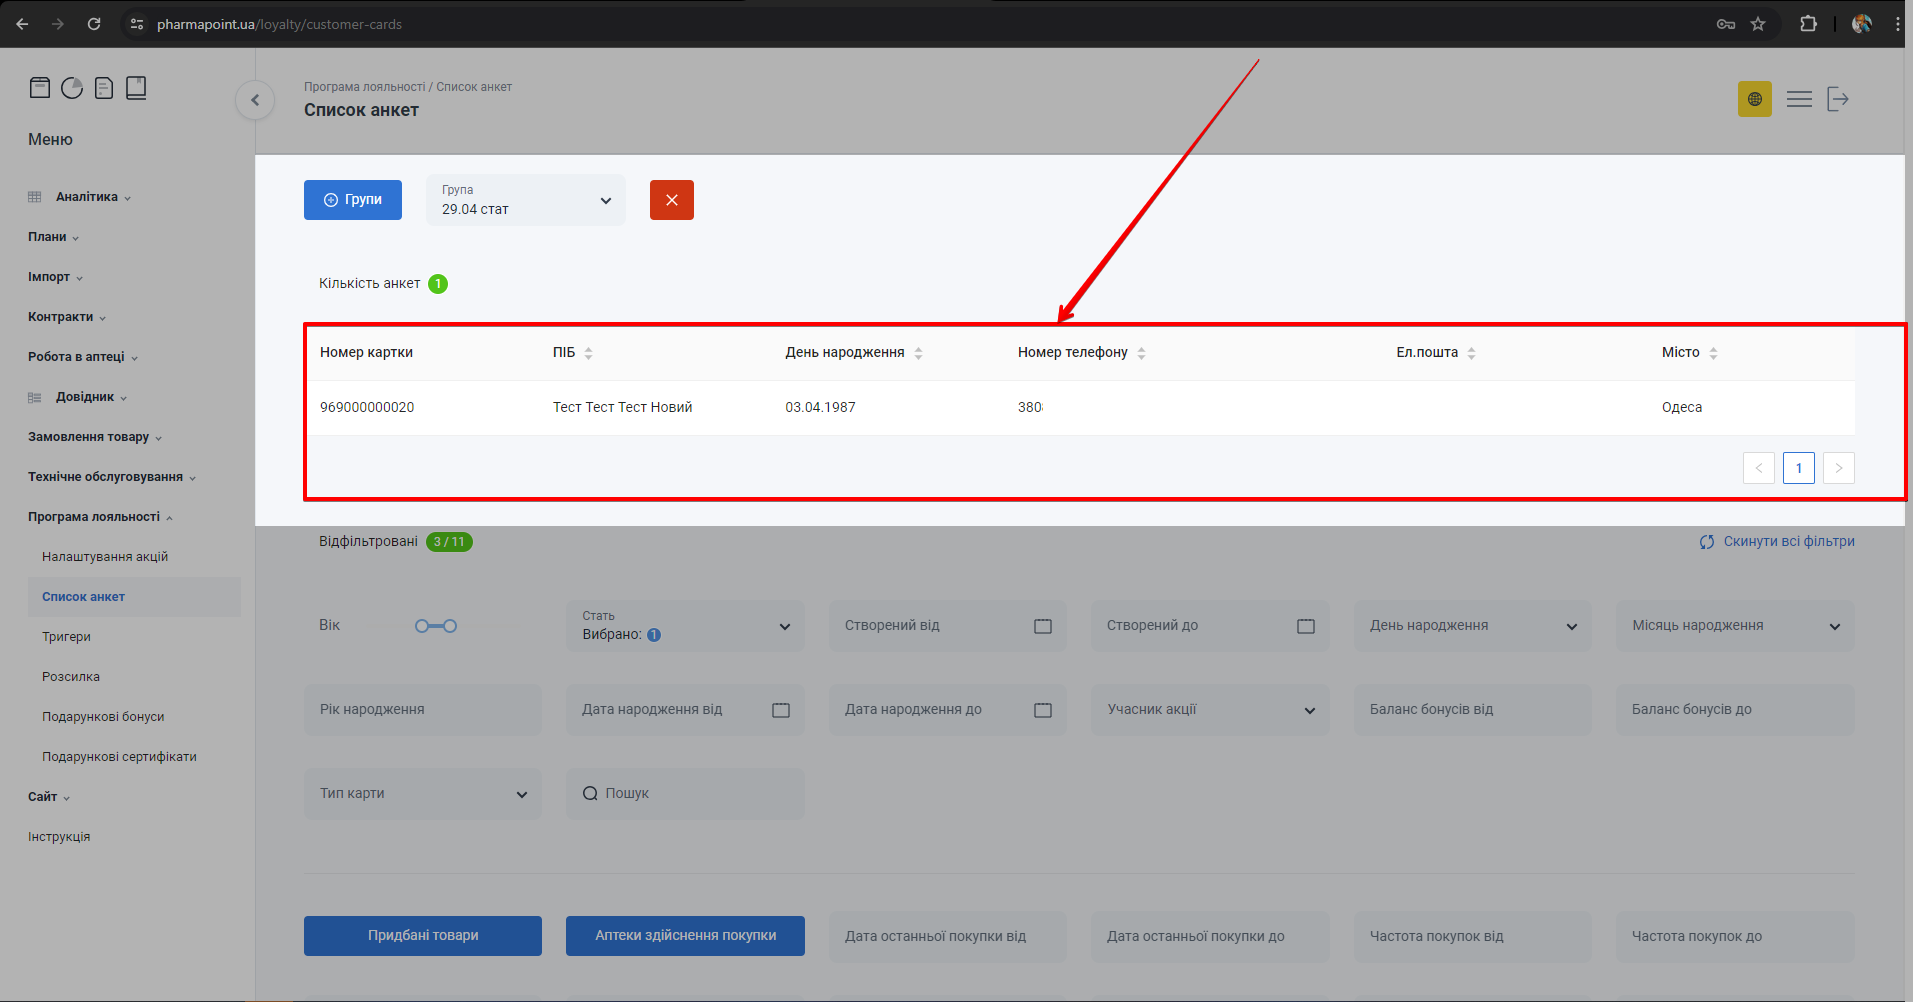Bookmark the page with the star icon

1758,24
